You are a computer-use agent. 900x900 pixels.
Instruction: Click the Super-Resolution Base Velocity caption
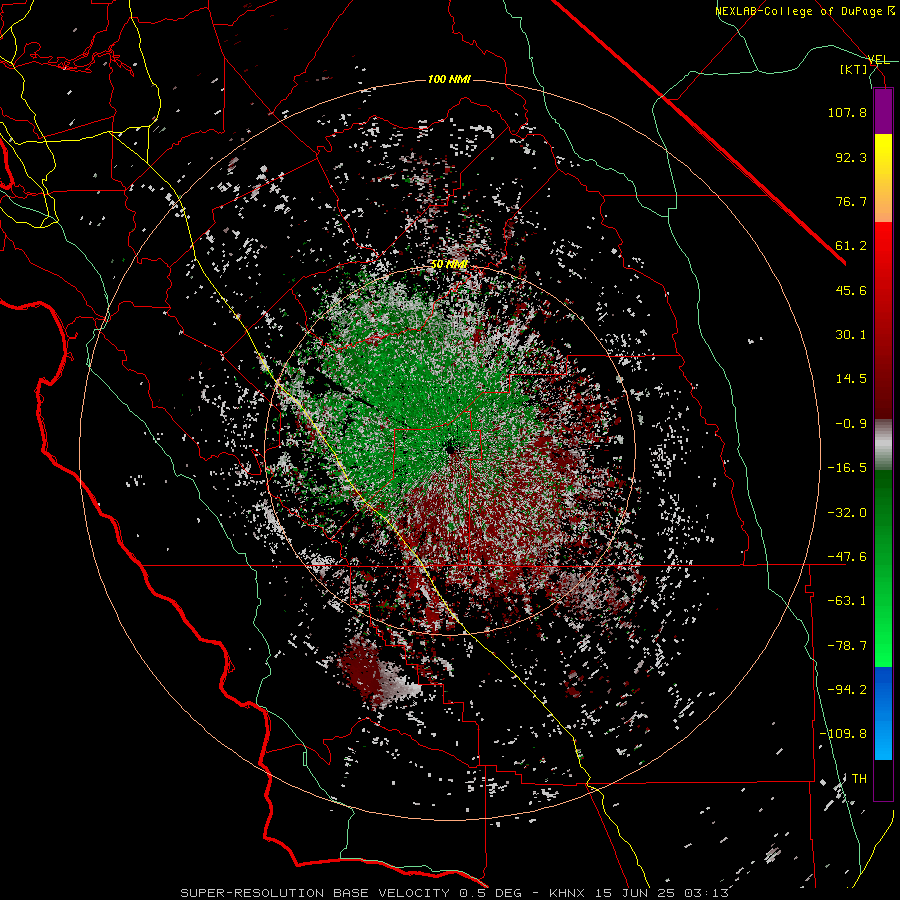(x=455, y=893)
